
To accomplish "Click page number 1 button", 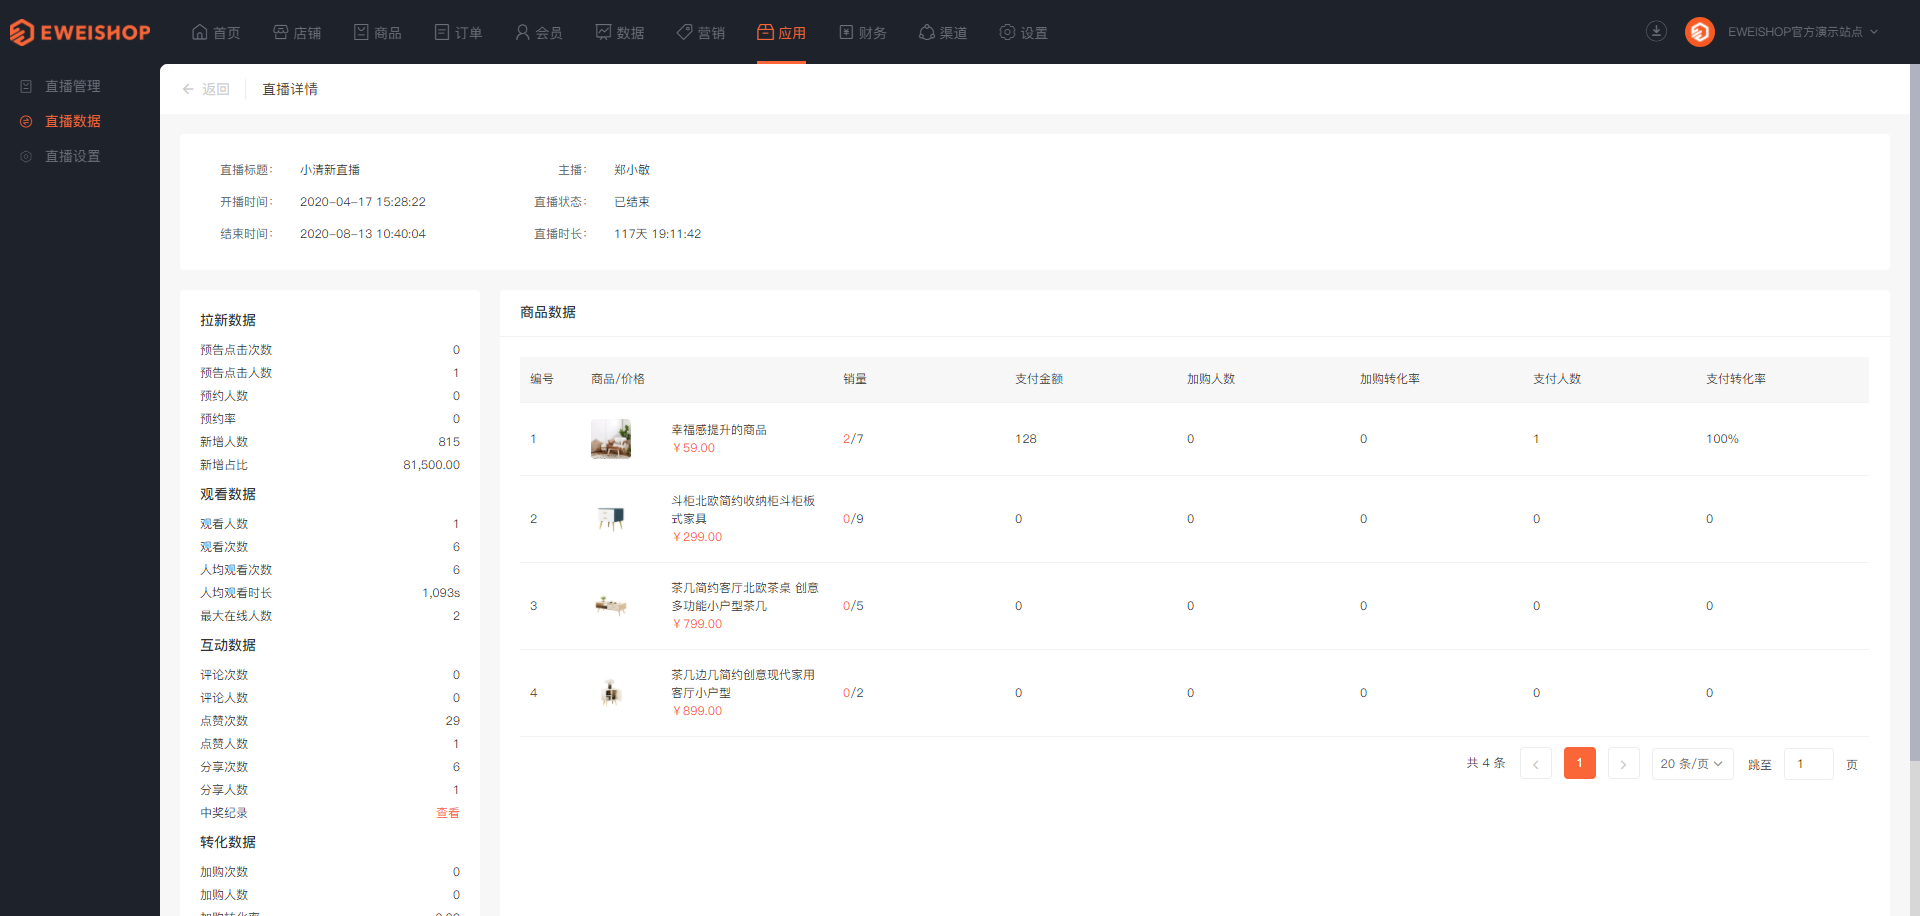I will [x=1580, y=763].
